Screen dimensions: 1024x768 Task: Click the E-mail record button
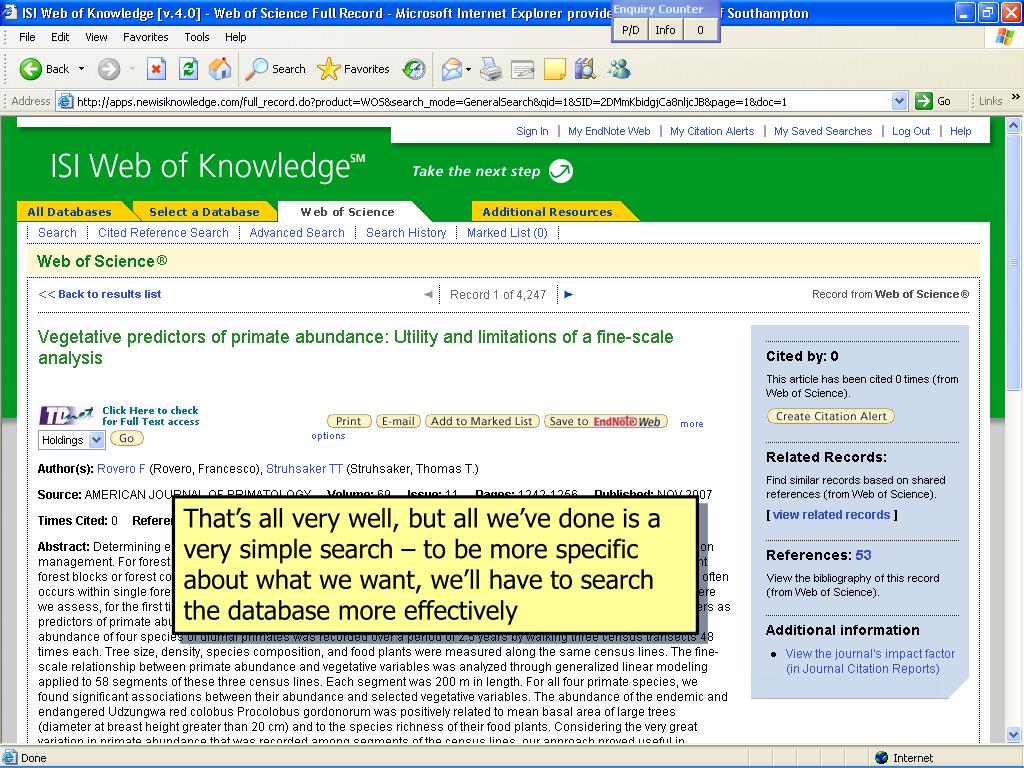pos(398,421)
